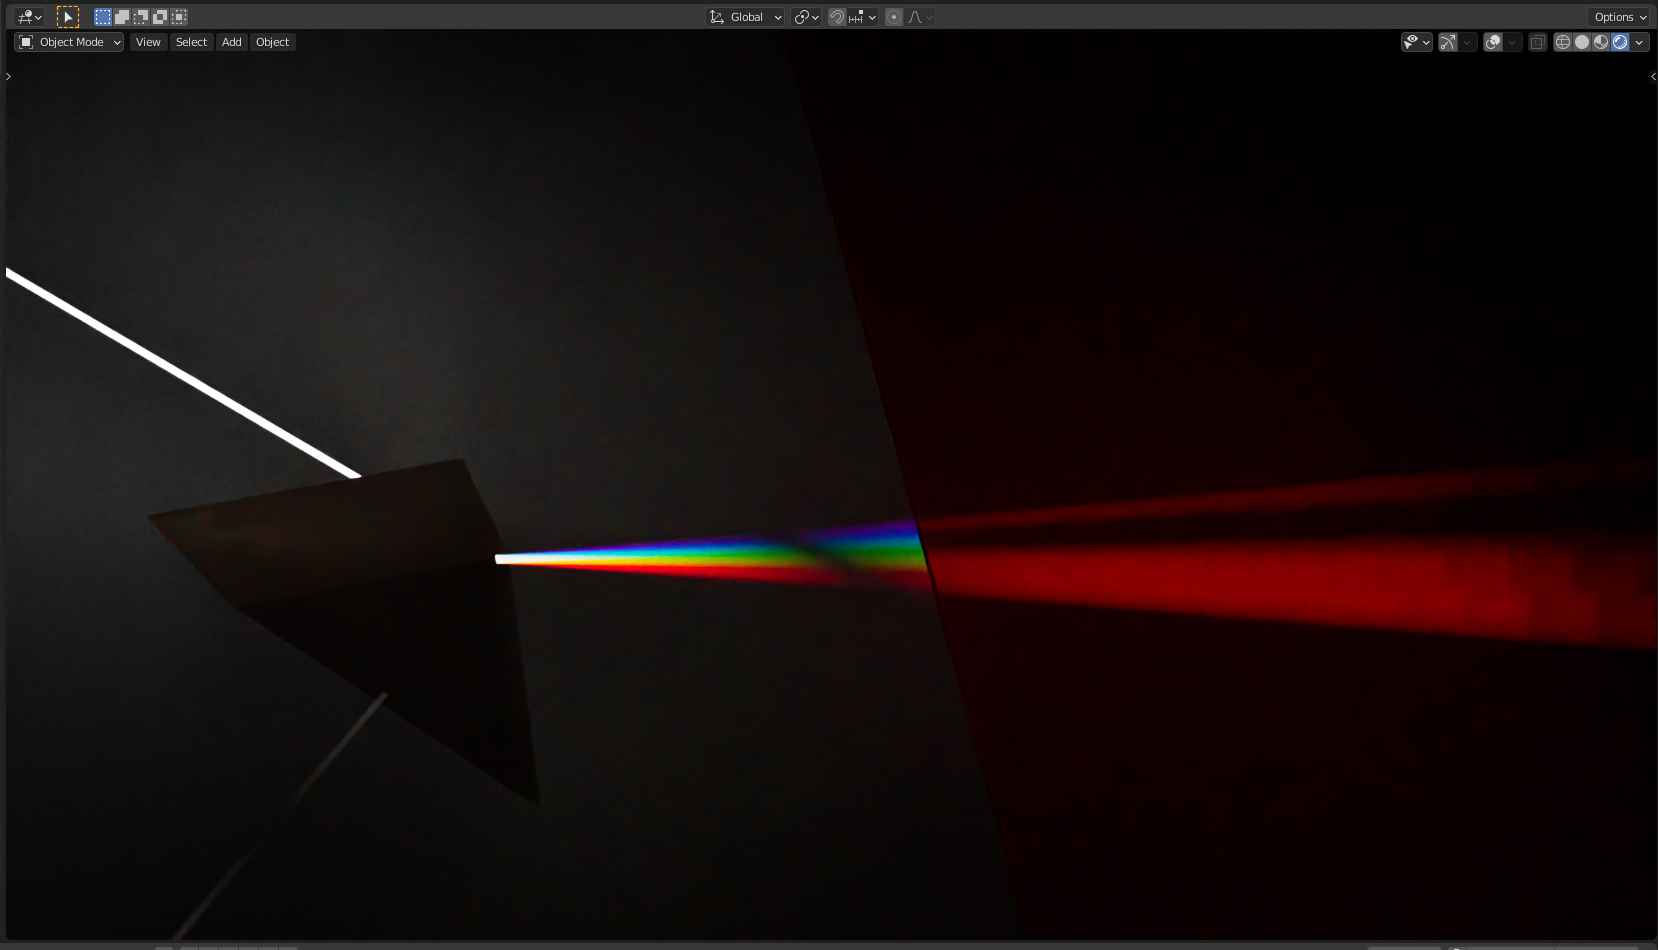Image resolution: width=1658 pixels, height=950 pixels.
Task: Open the View menu
Action: click(148, 42)
